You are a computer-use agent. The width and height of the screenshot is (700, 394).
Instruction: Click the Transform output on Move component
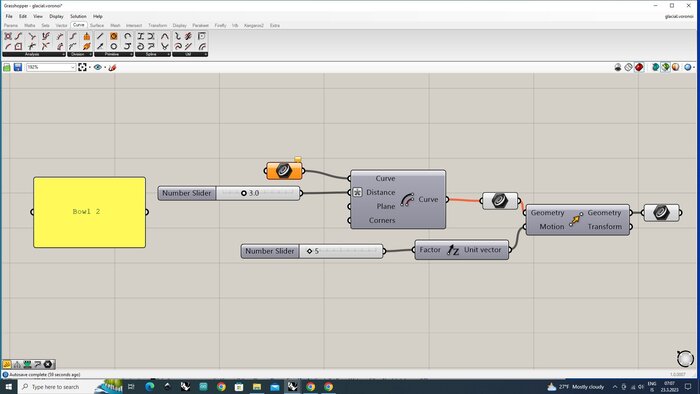pyautogui.click(x=604, y=227)
